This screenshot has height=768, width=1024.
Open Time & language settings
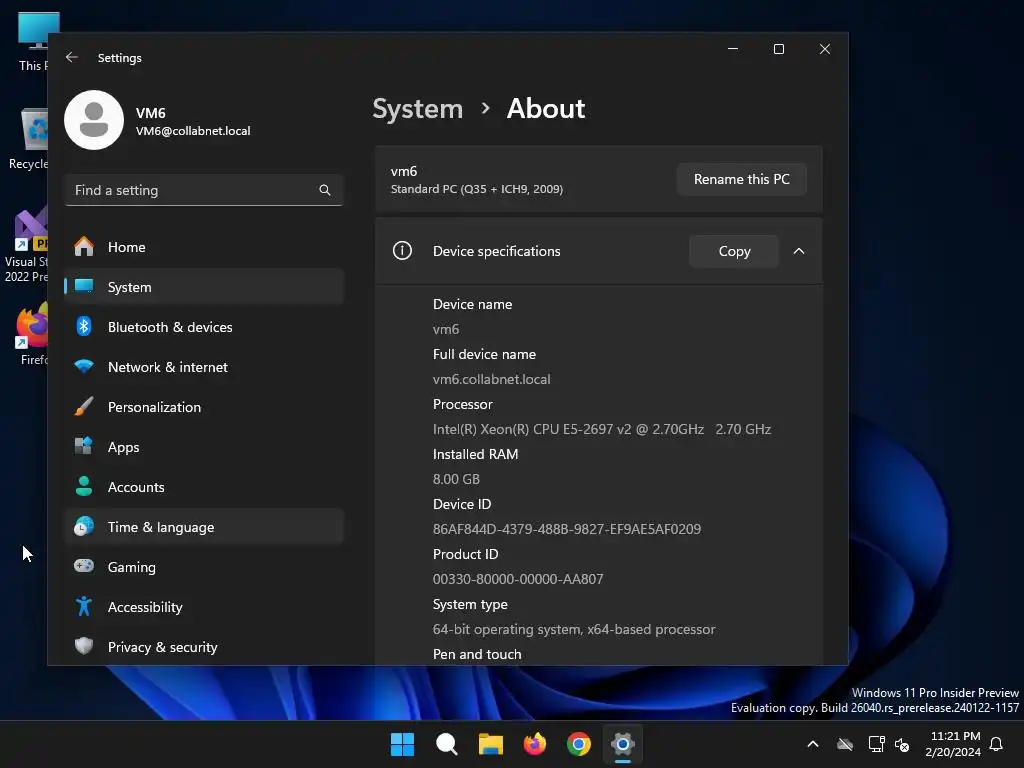tap(204, 526)
